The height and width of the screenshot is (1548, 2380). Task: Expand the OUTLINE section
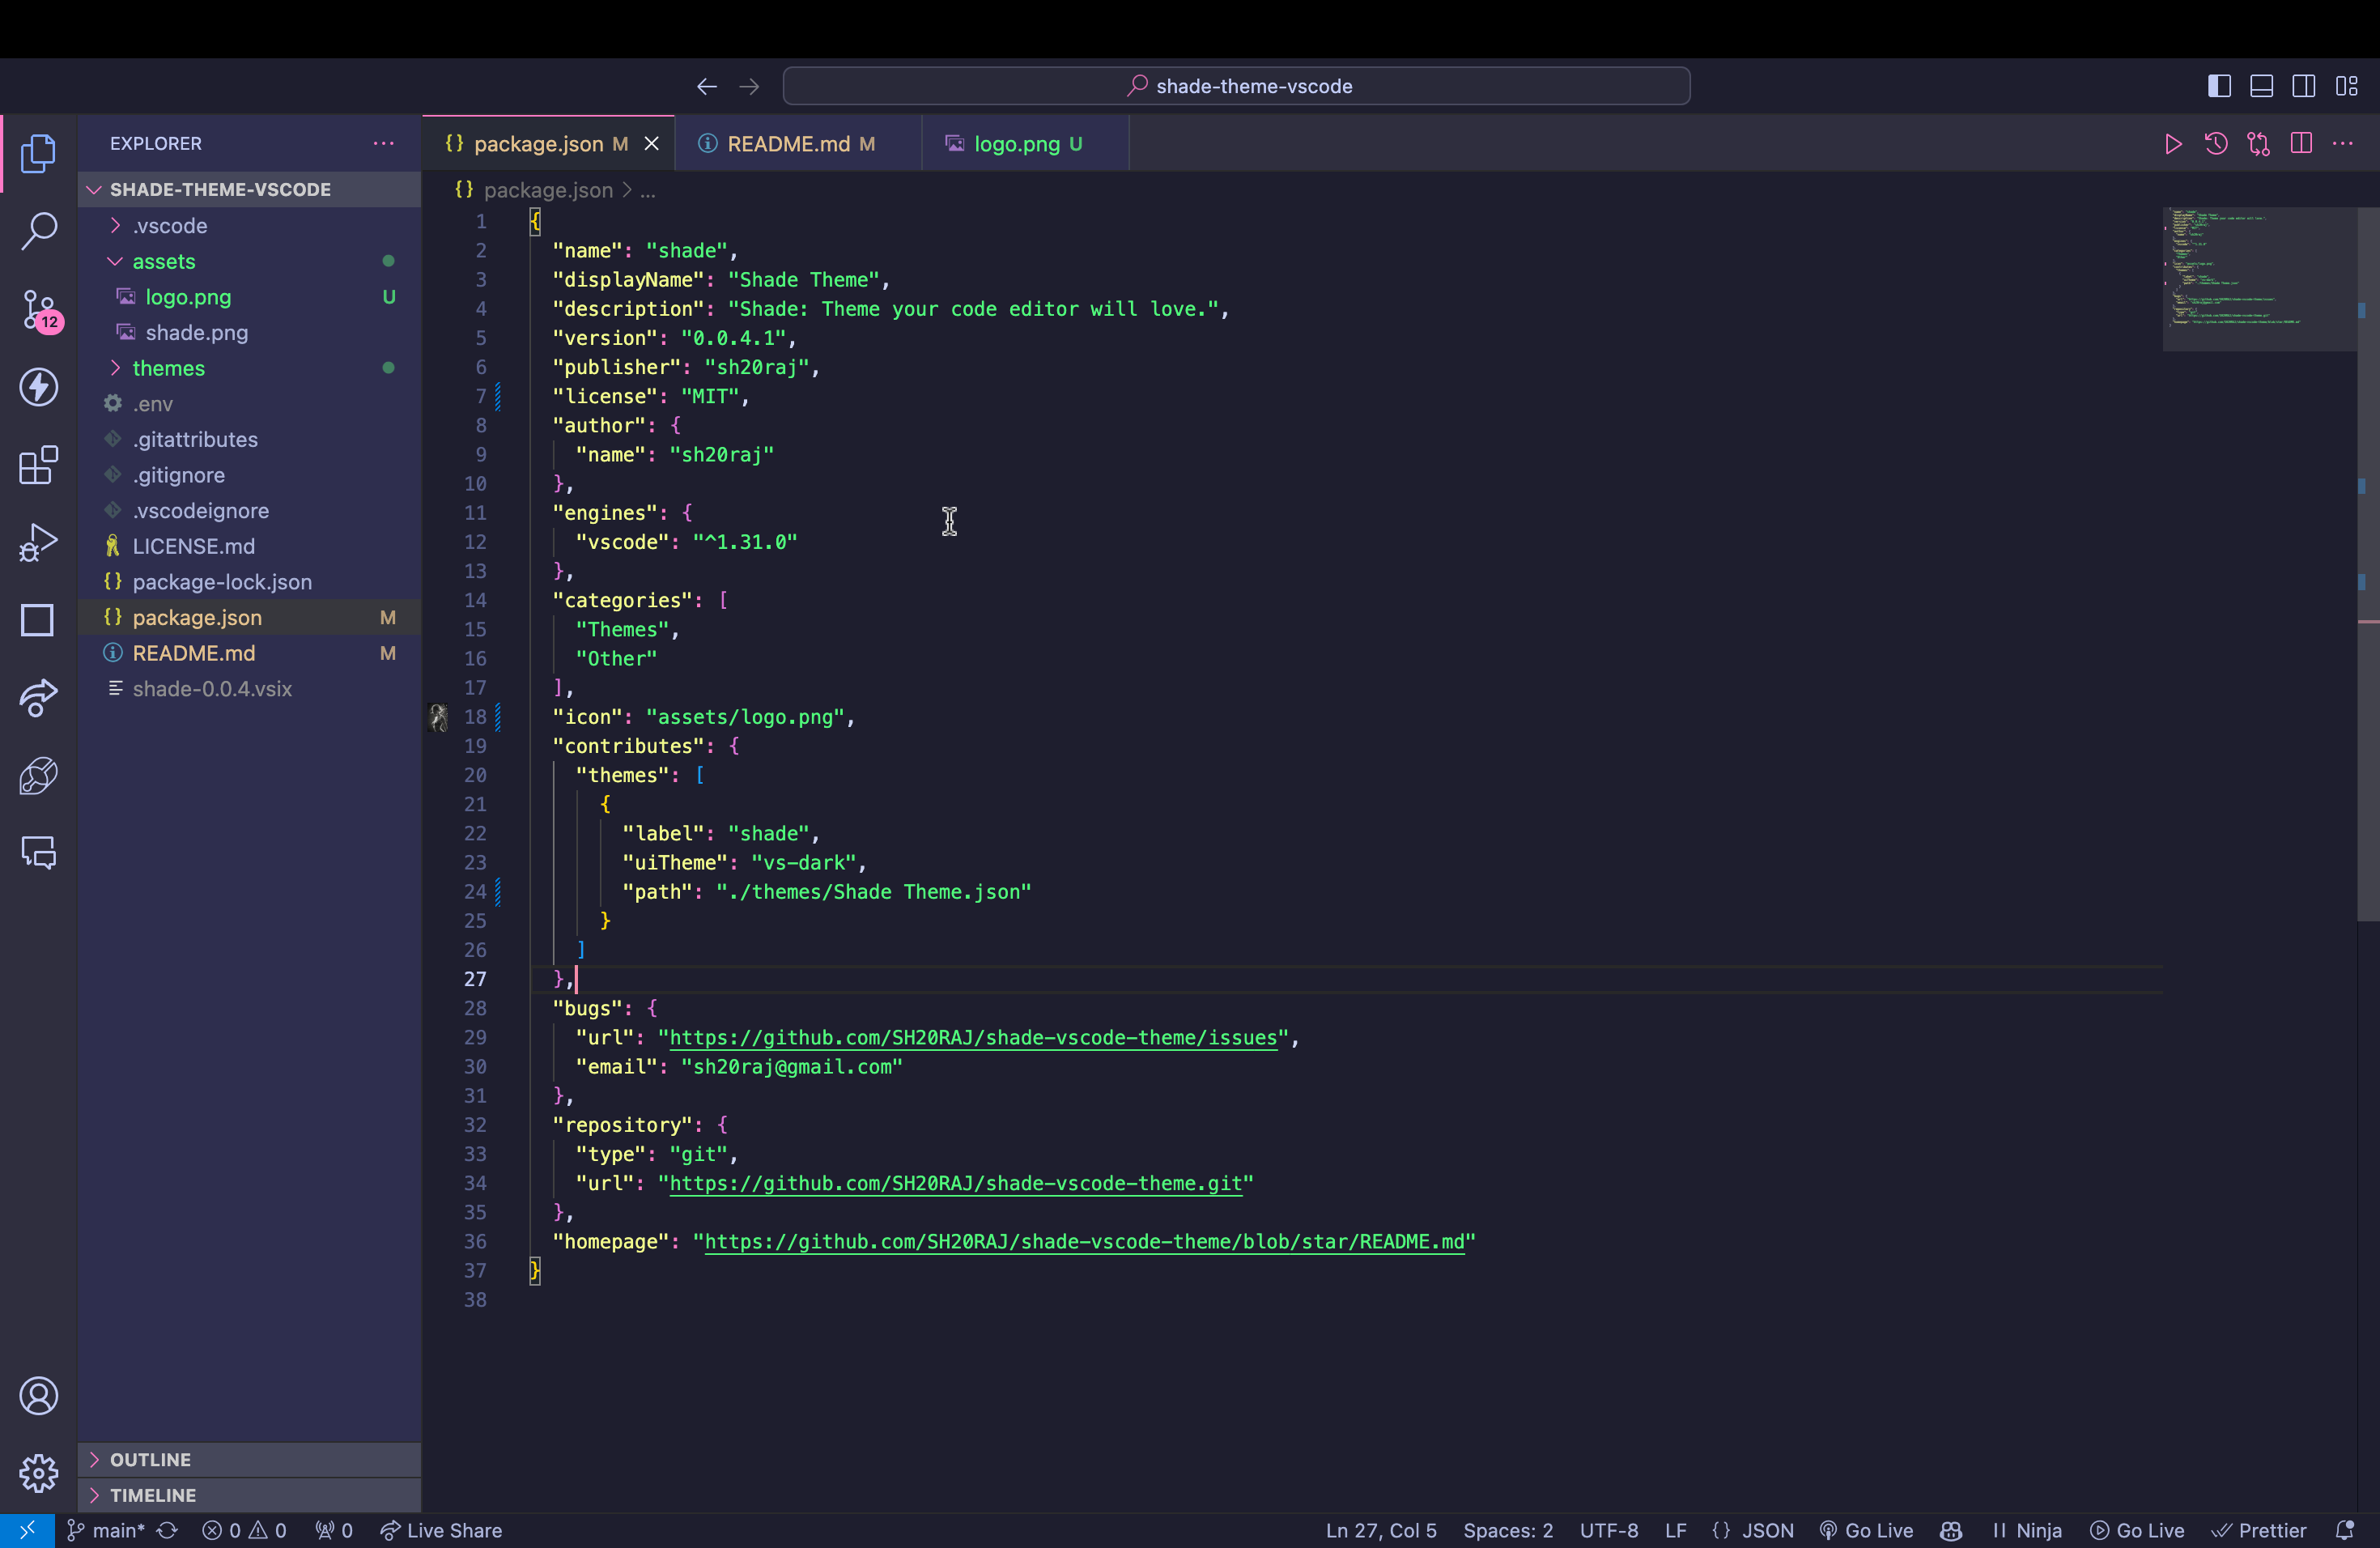tap(150, 1459)
